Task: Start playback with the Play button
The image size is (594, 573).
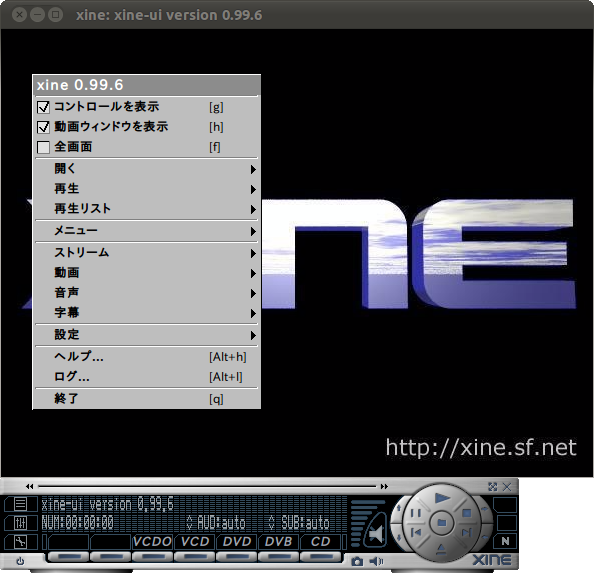Action: click(x=442, y=498)
